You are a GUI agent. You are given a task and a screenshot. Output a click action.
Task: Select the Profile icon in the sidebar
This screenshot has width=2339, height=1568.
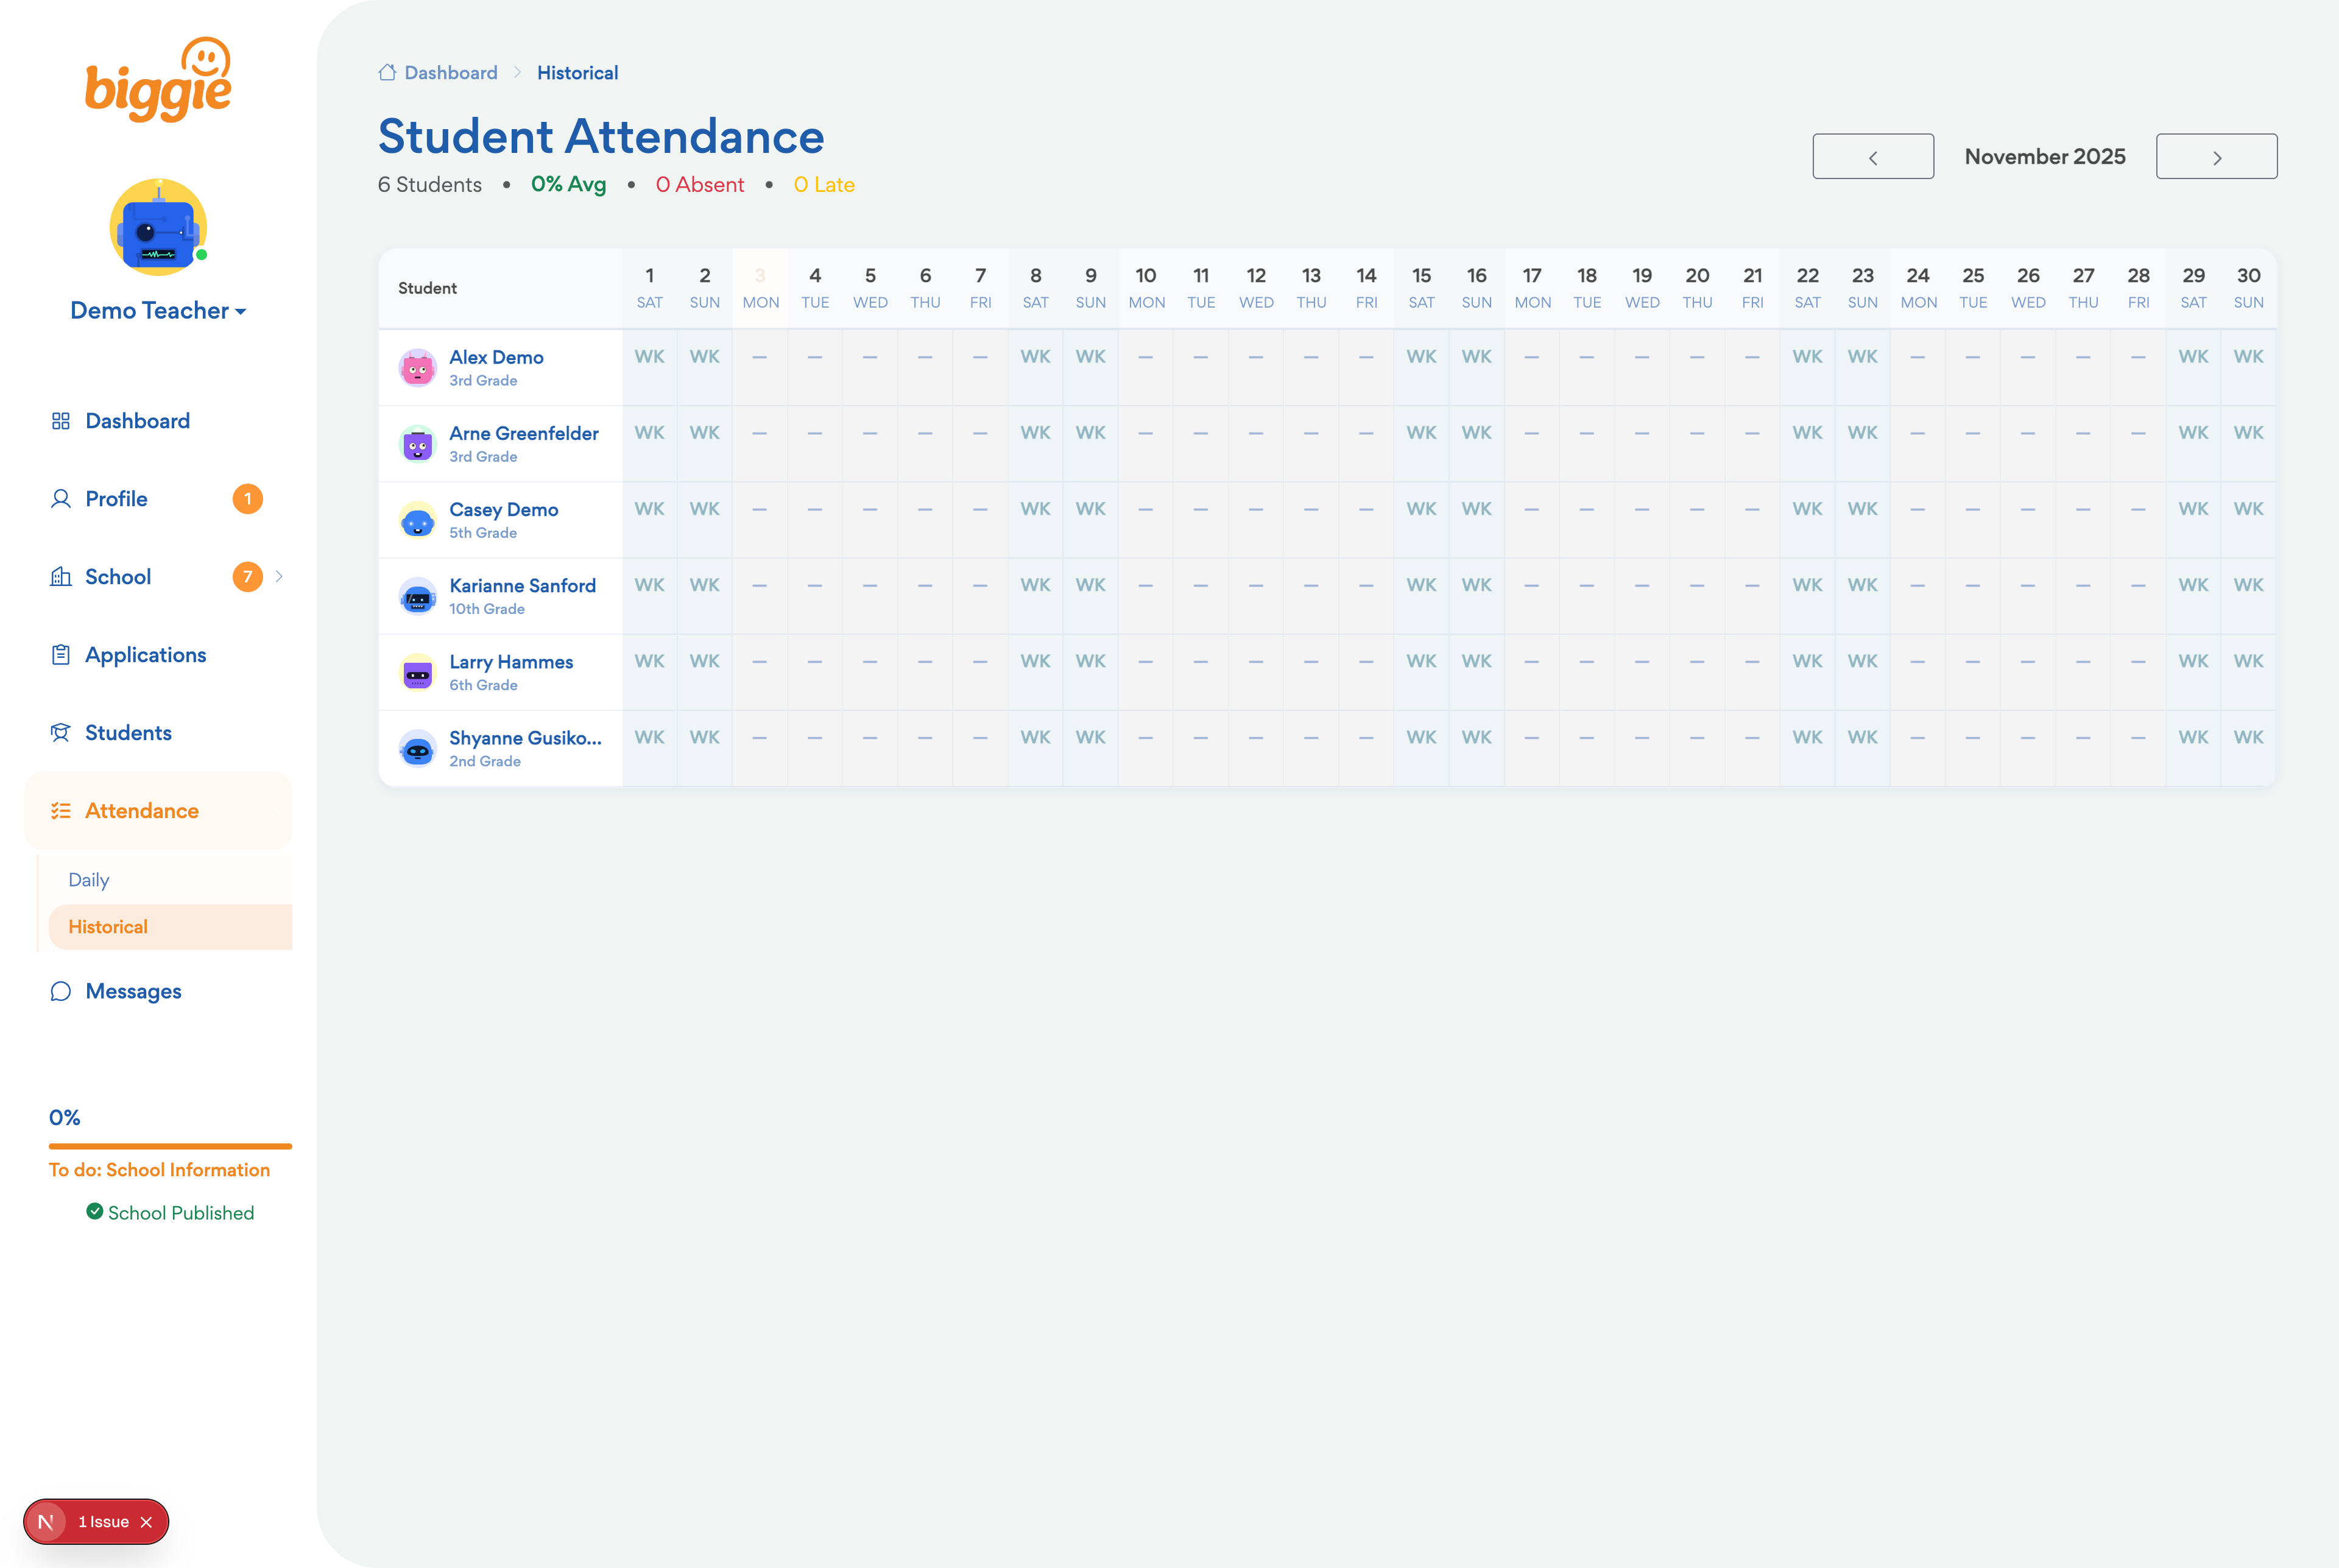pyautogui.click(x=60, y=498)
